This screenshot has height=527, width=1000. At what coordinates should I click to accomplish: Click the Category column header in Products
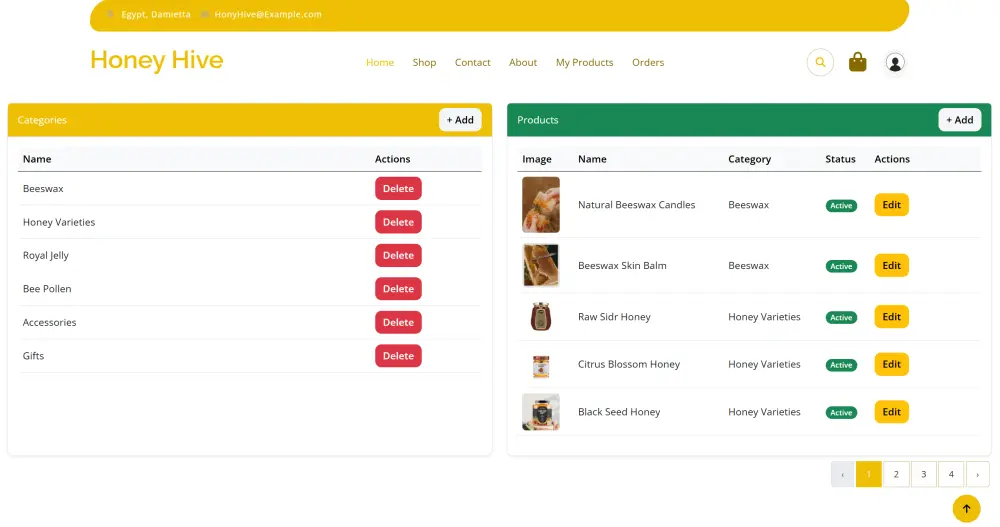(x=749, y=159)
